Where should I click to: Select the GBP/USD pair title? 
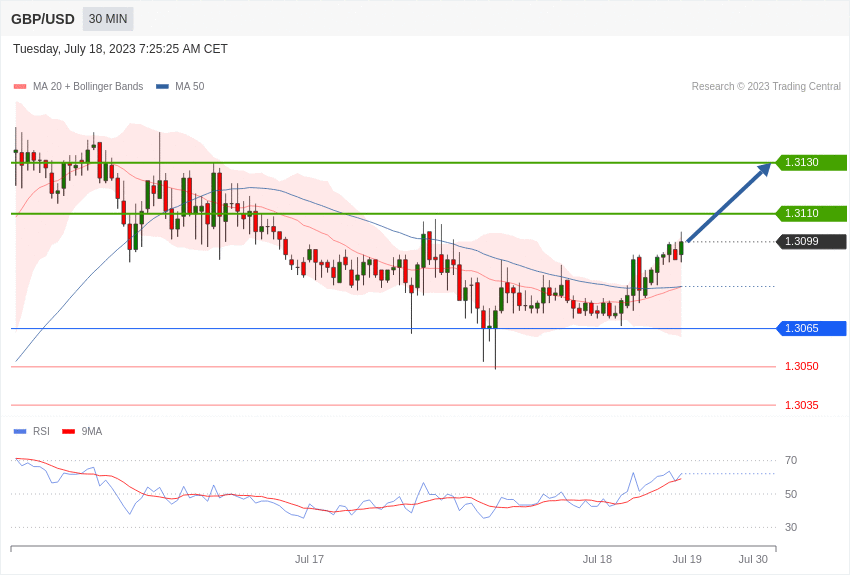[x=43, y=19]
